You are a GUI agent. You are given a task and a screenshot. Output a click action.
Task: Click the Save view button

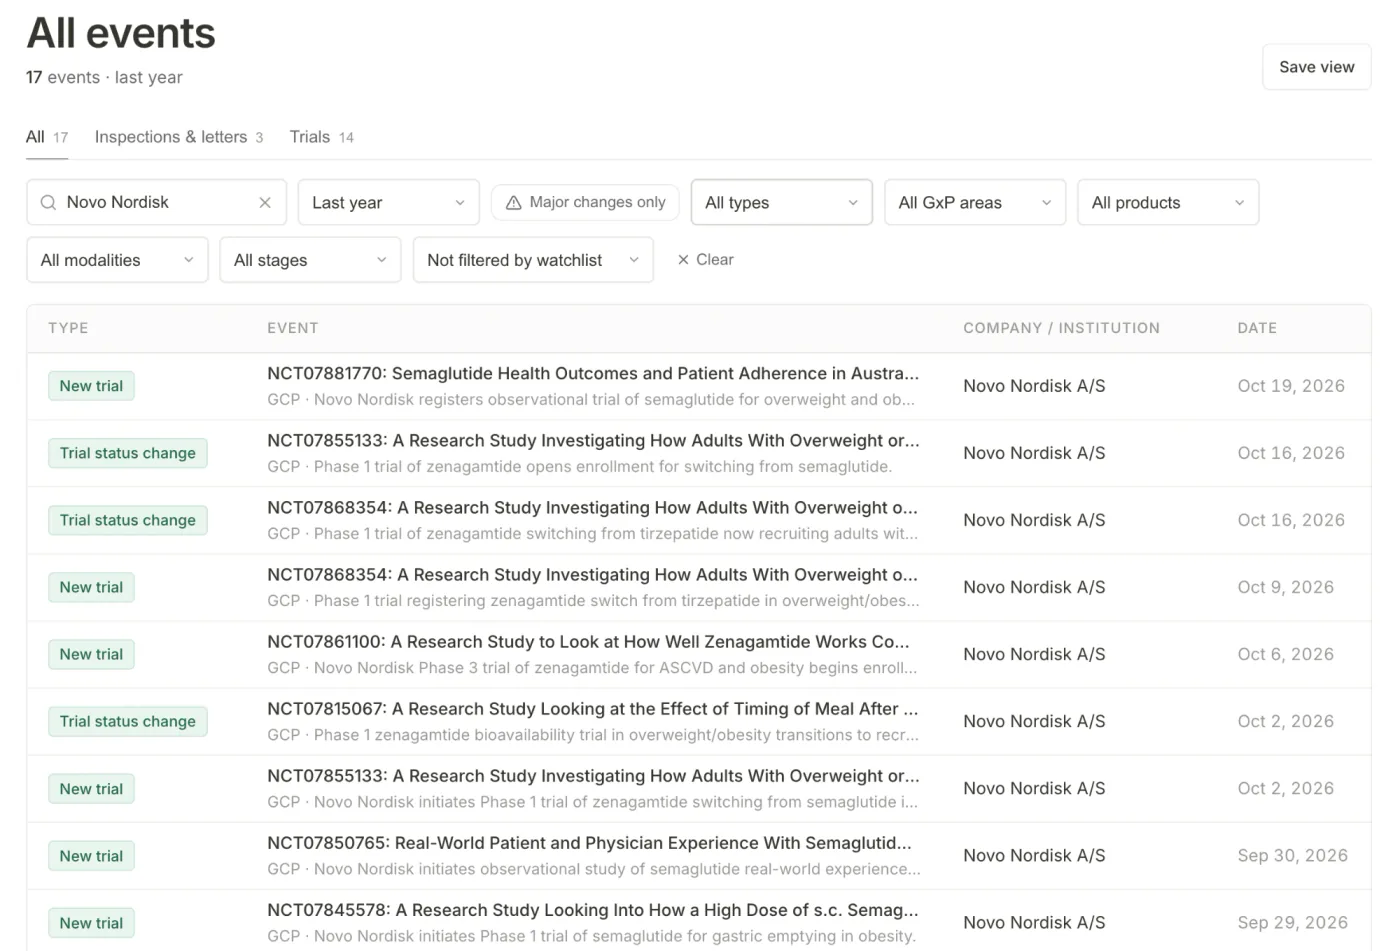click(x=1316, y=67)
